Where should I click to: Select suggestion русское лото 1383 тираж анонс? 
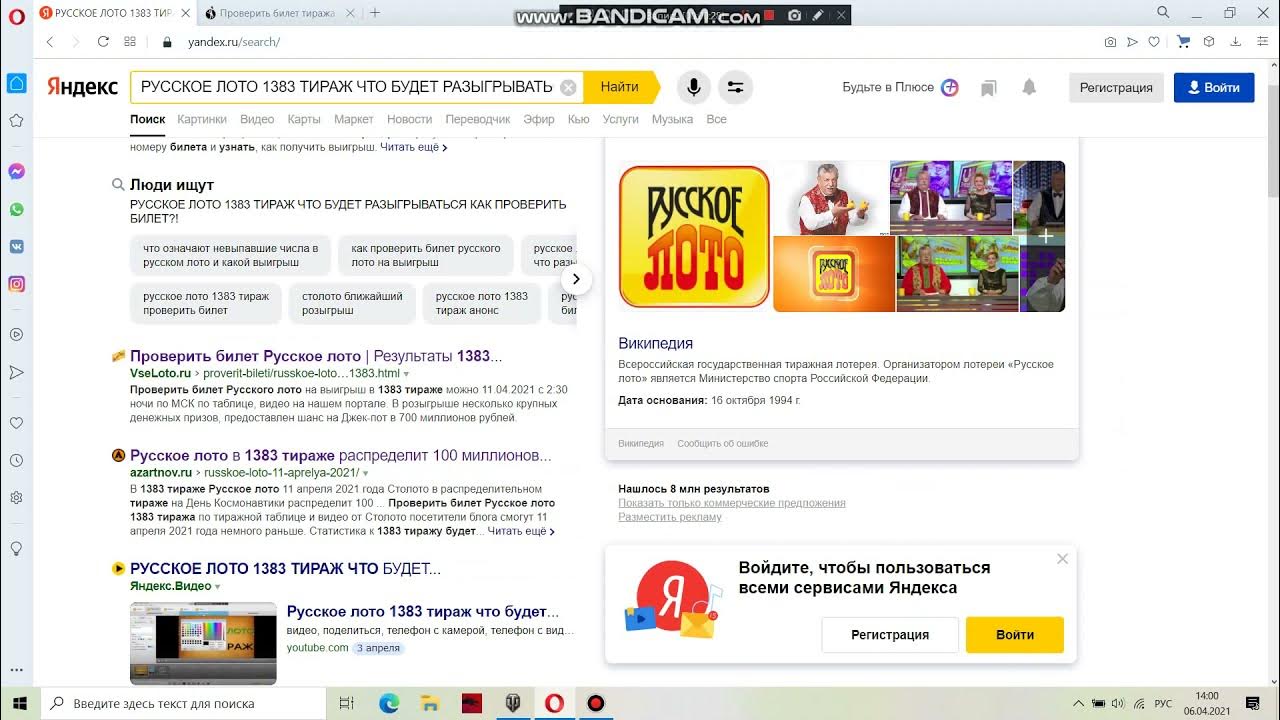pos(482,303)
